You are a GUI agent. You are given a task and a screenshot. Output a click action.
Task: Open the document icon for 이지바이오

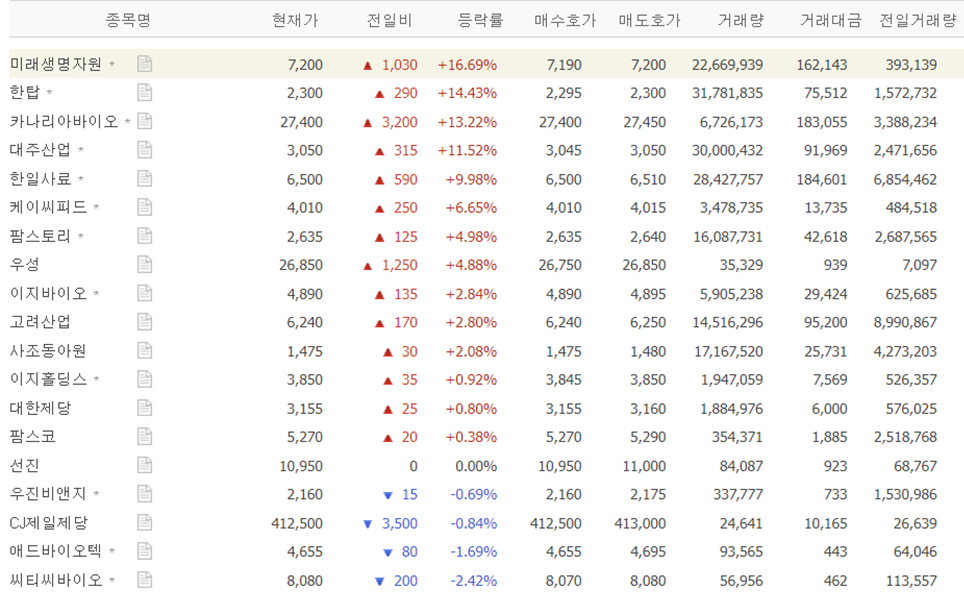[144, 293]
